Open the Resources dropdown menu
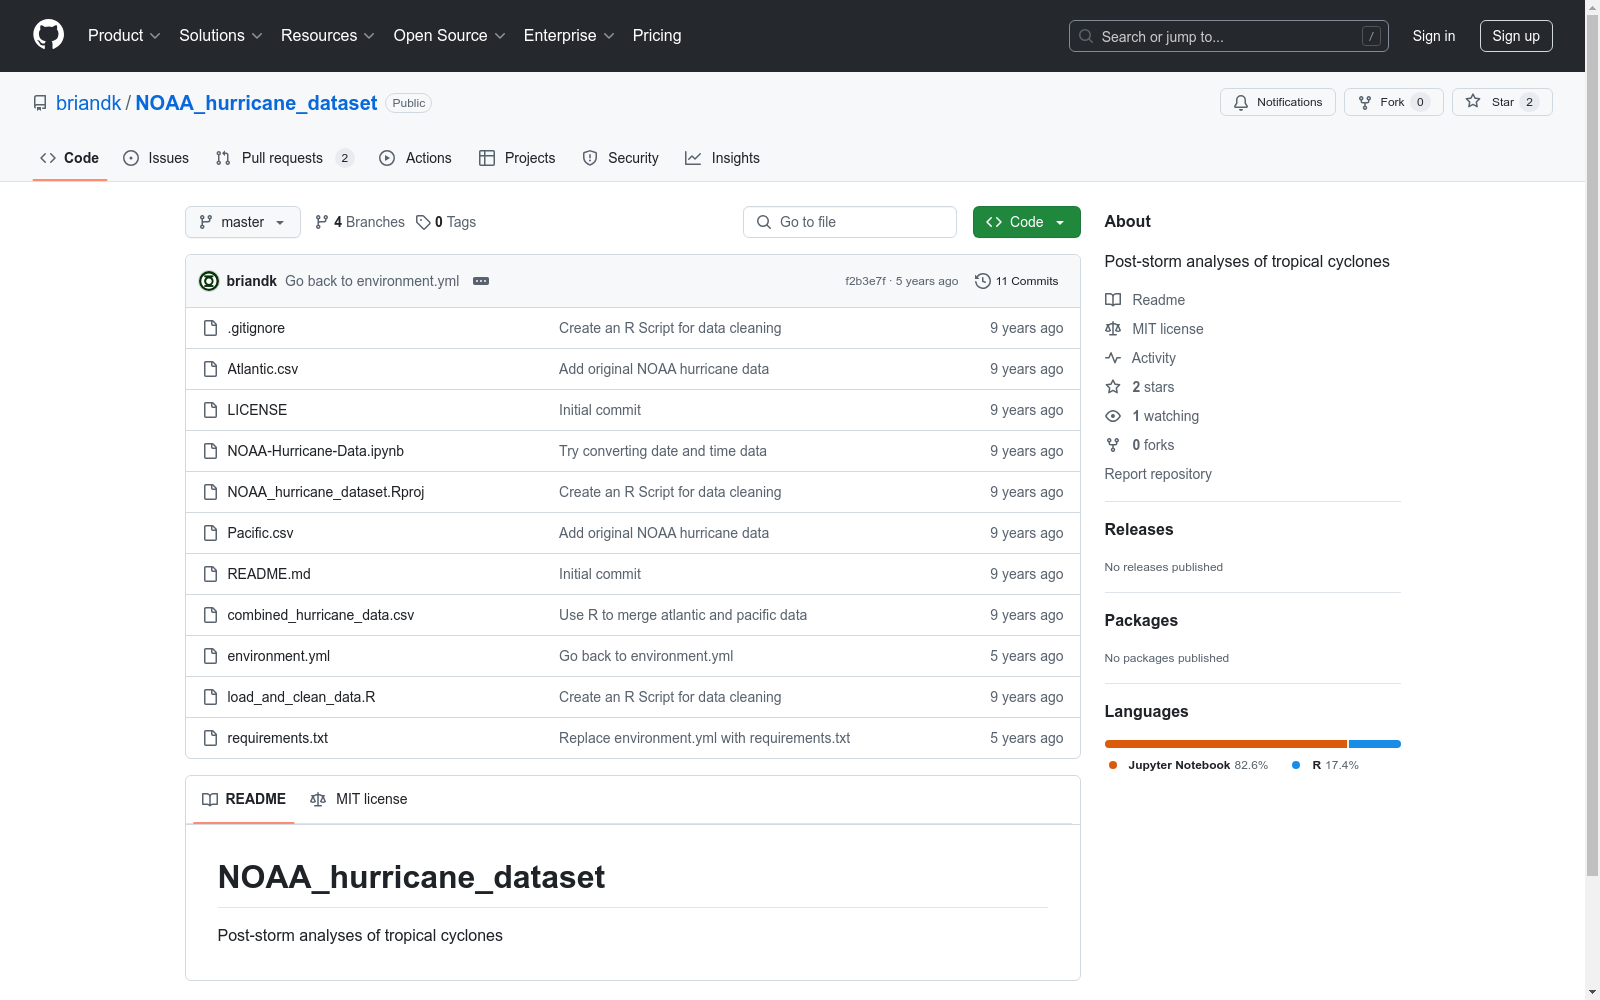Viewport: 1600px width, 1000px height. point(328,36)
